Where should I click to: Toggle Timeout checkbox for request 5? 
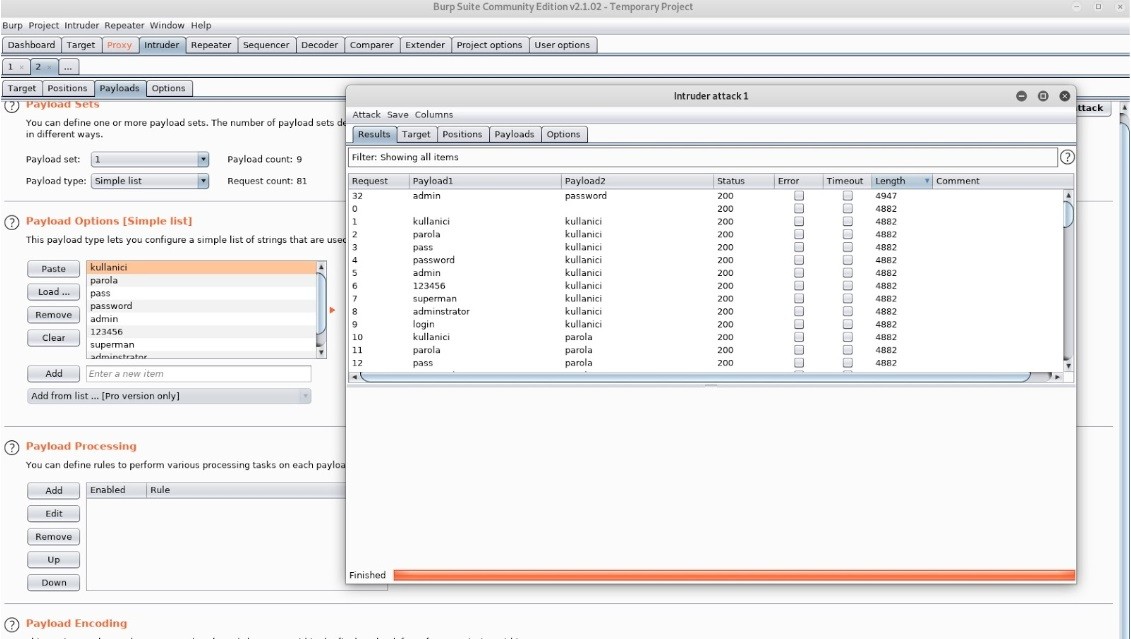(x=847, y=273)
